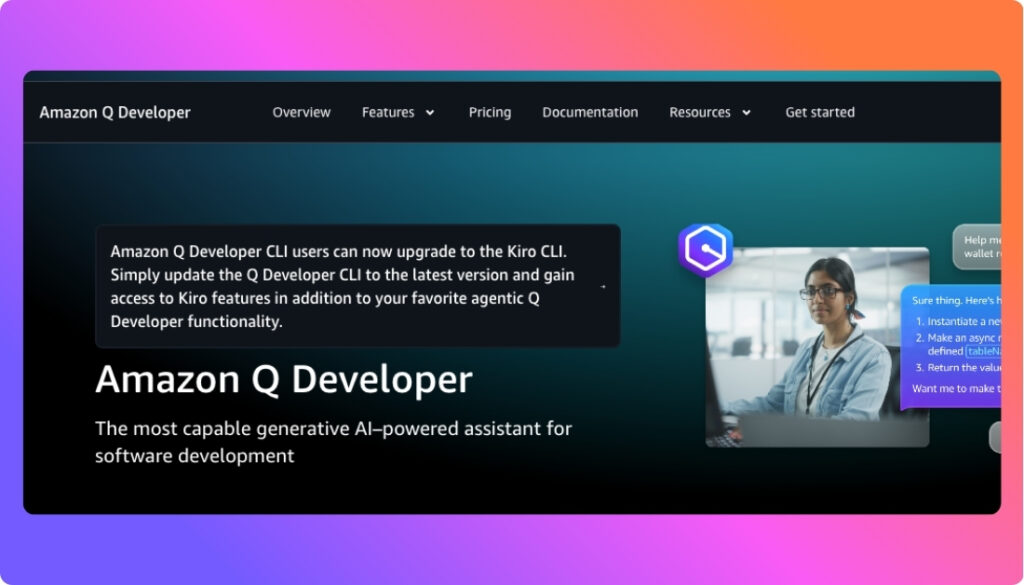
Task: Select Pricing in the navigation bar
Action: click(489, 112)
